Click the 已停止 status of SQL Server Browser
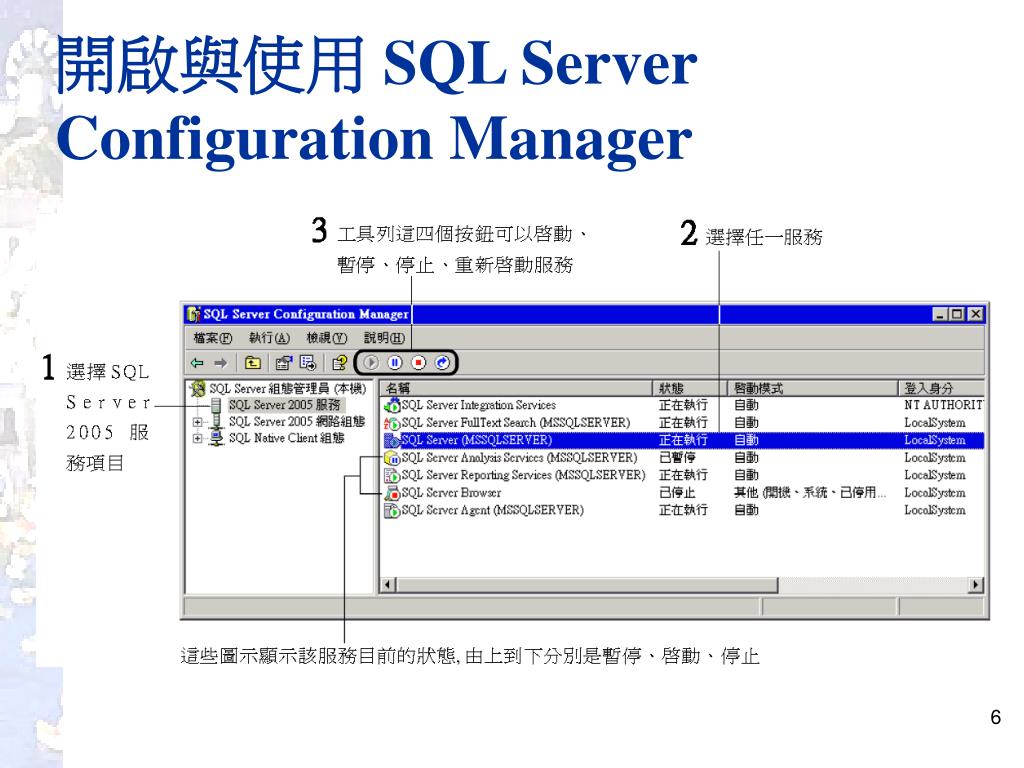The image size is (1024, 768). coord(677,493)
